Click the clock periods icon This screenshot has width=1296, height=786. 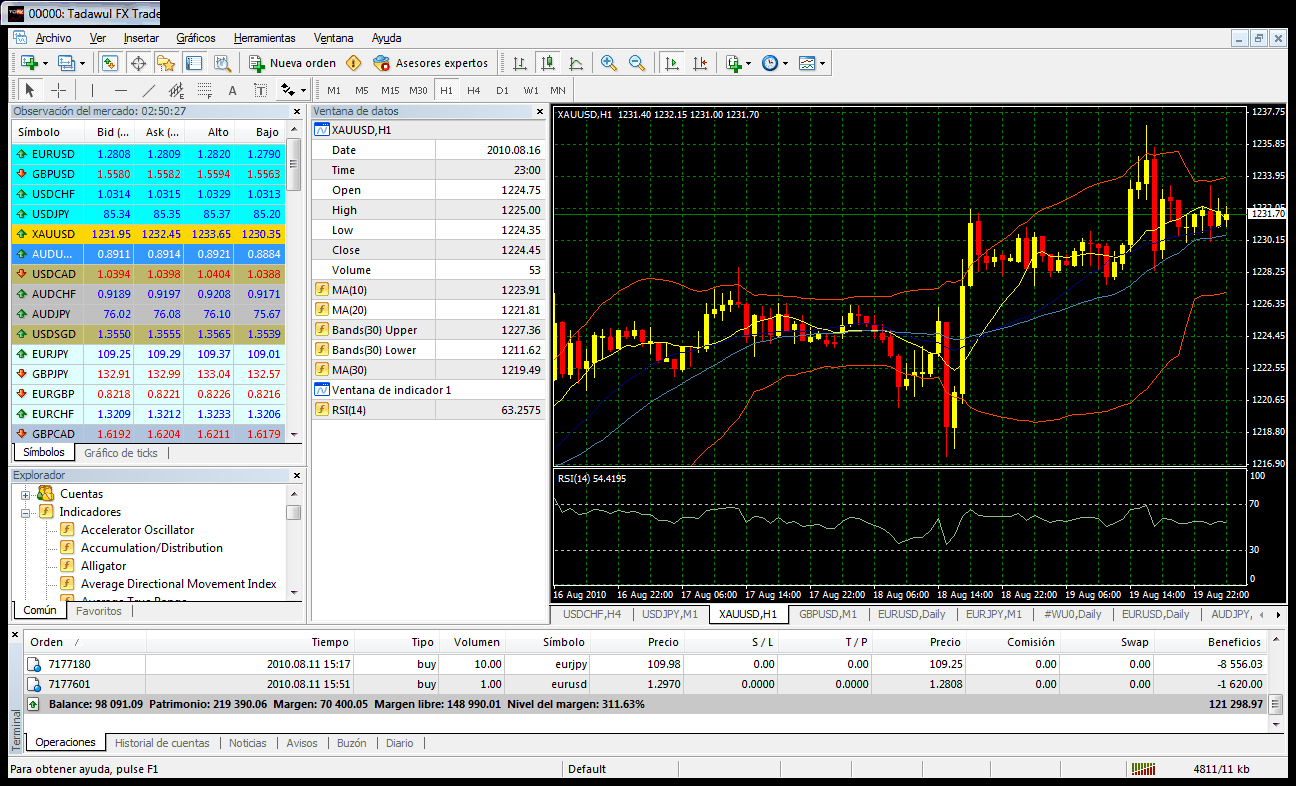pos(769,63)
